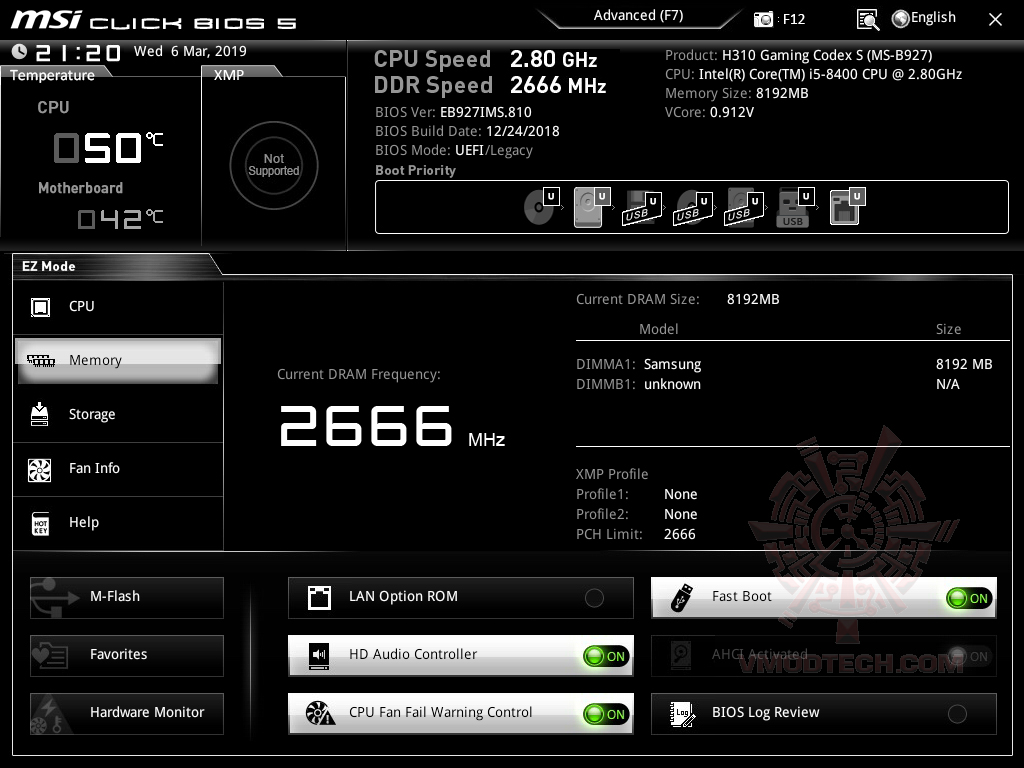Close the BIOS with the X button
Image resolution: width=1024 pixels, height=768 pixels.
(995, 20)
